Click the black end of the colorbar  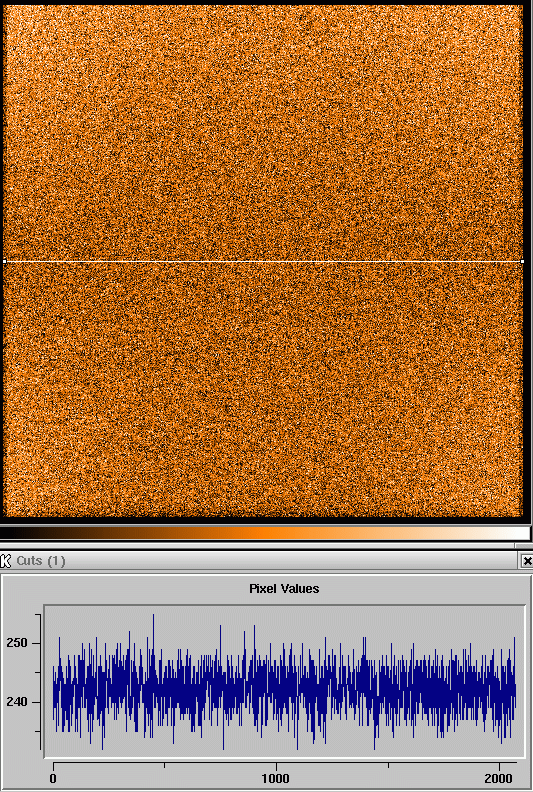click(13, 533)
